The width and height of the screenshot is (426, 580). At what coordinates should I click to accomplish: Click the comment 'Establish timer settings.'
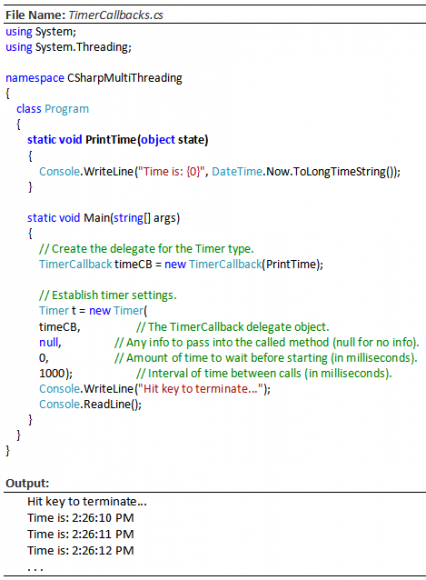point(108,295)
